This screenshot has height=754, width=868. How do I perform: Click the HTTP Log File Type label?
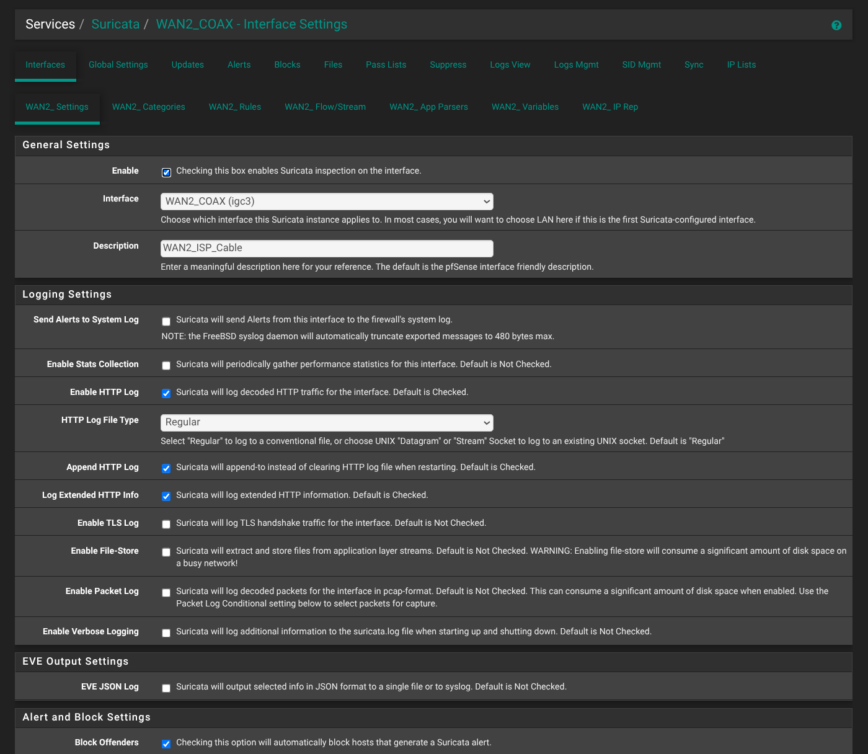click(100, 420)
